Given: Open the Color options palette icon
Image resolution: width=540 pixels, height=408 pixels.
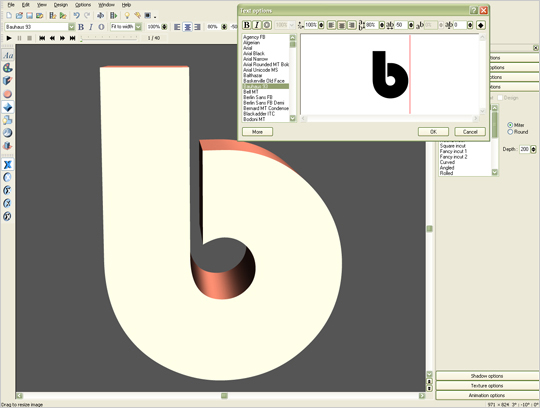Looking at the screenshot, I should coord(8,68).
